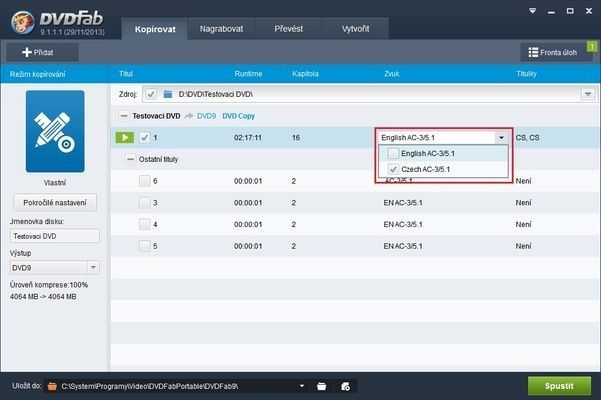This screenshot has height=400, width=601.
Task: Click the Runtime column header
Action: [248, 74]
